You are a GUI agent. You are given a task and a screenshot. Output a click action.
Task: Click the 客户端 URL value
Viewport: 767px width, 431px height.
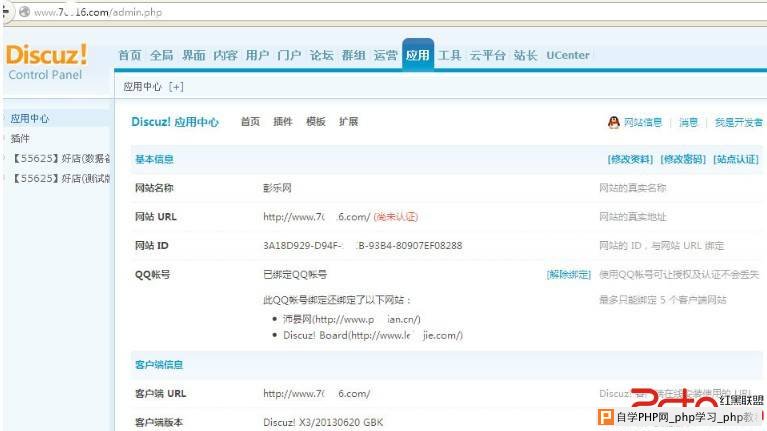coord(316,393)
